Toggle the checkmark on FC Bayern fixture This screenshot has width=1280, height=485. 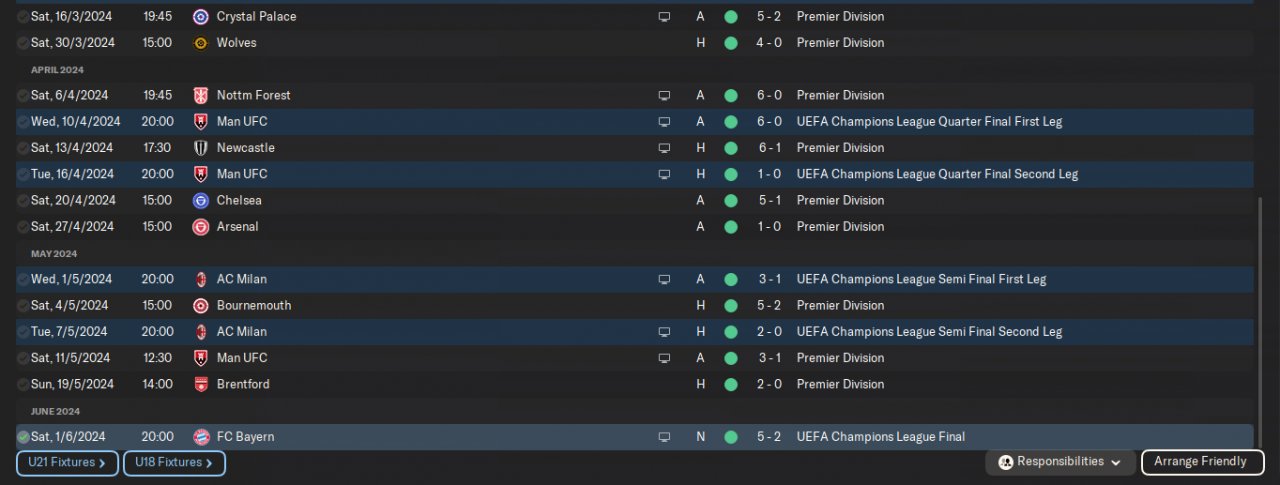click(x=23, y=437)
